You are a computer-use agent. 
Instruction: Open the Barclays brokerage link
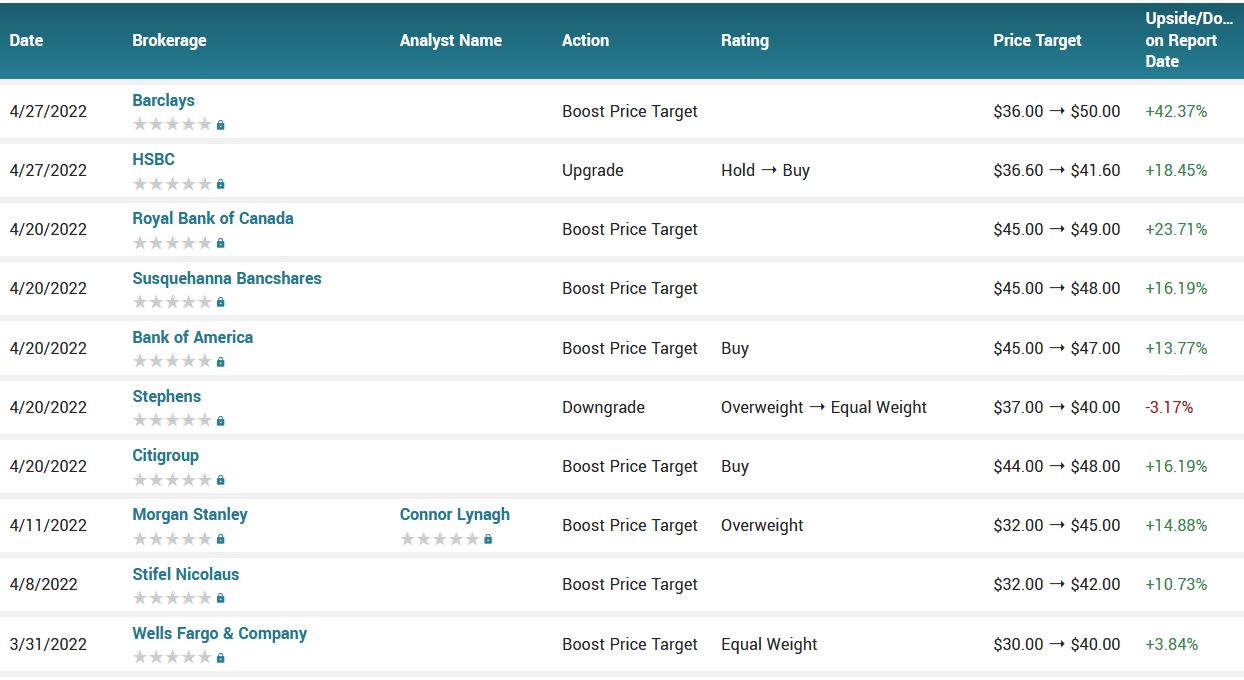(x=163, y=100)
